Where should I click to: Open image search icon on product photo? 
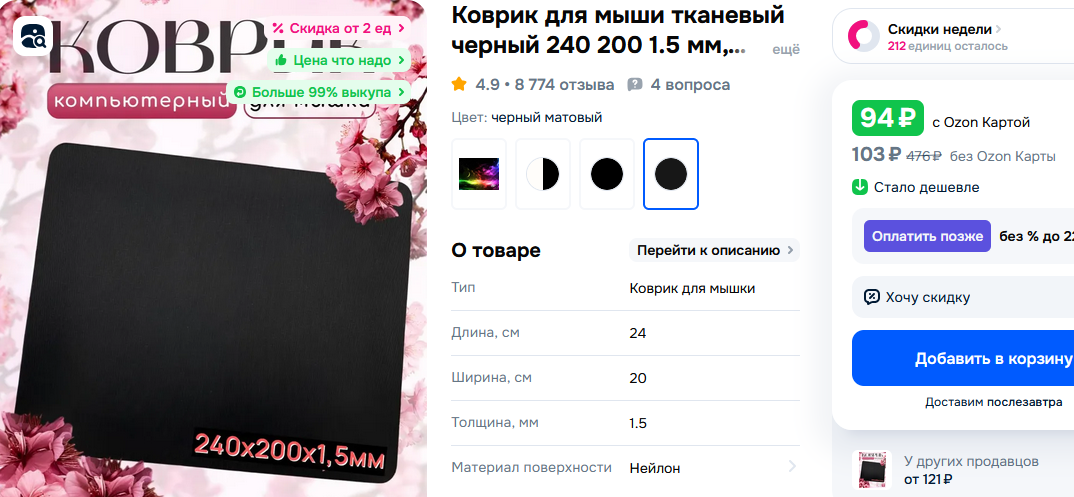tap(33, 36)
